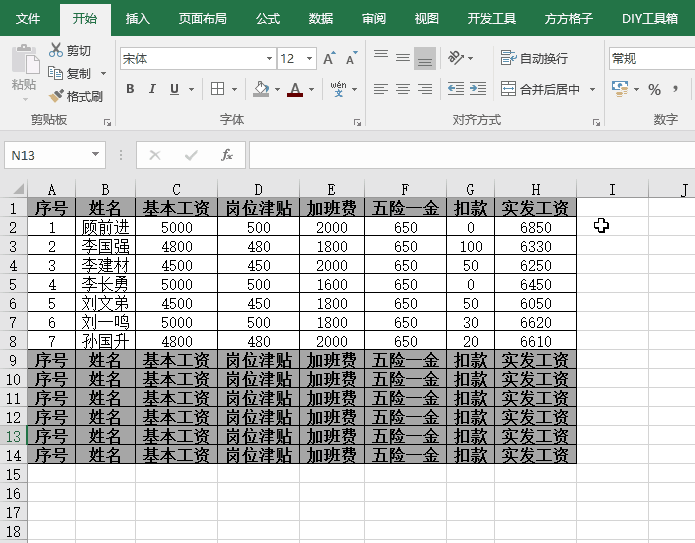Toggle left horizontal text alignment
The height and width of the screenshot is (543, 695).
[381, 89]
